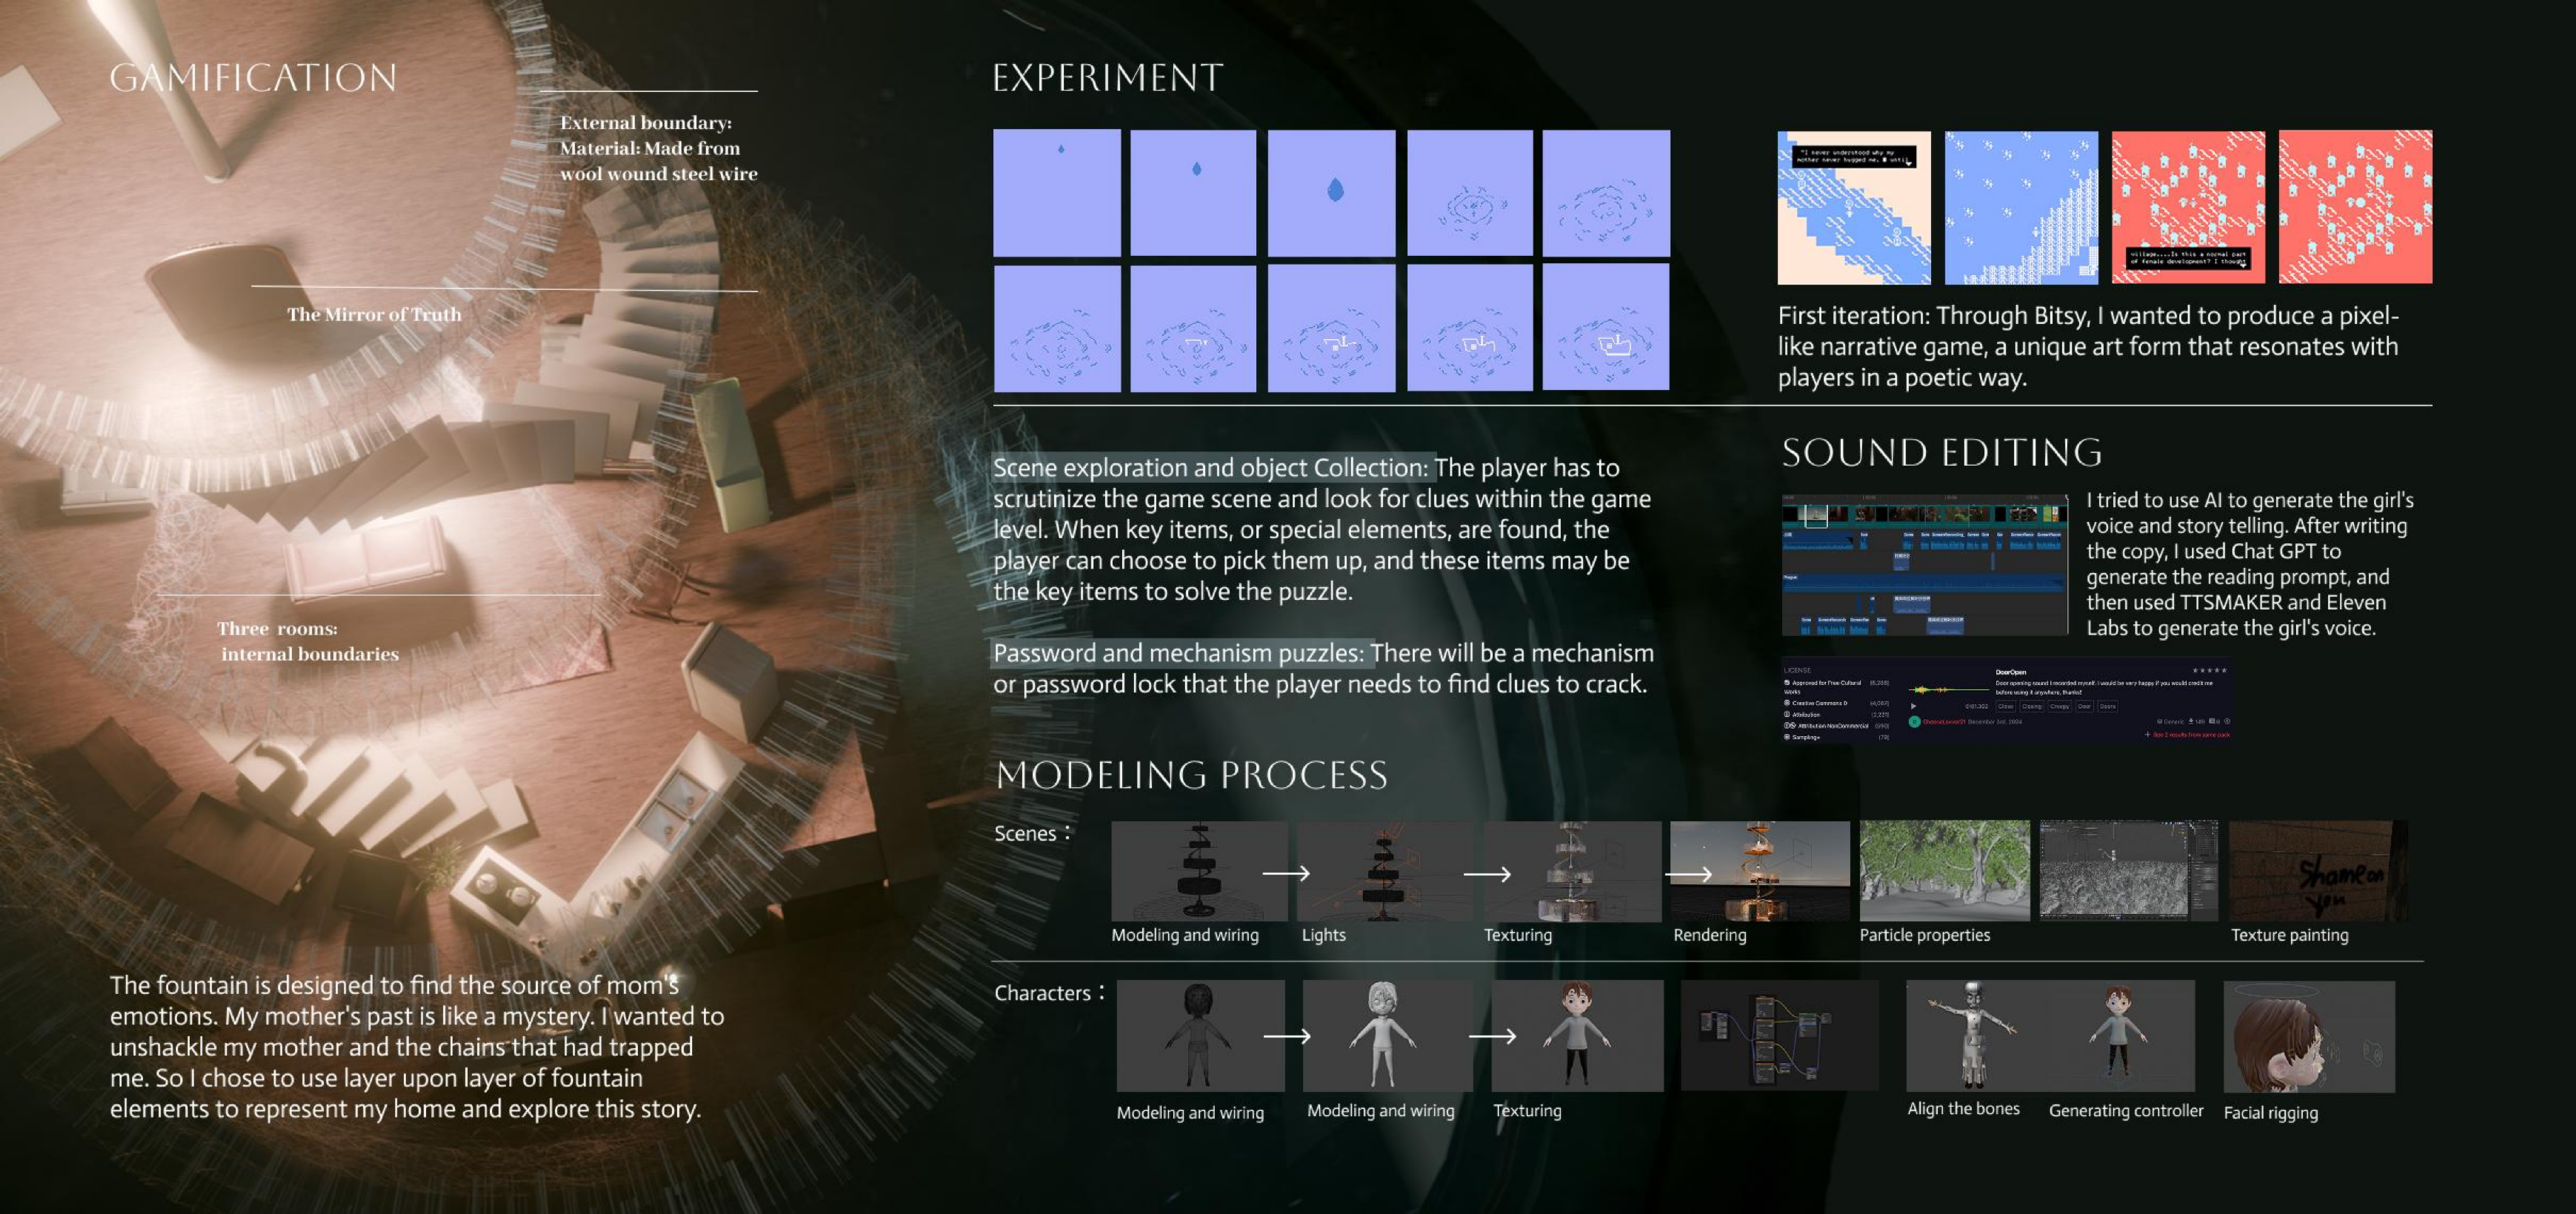Select Attribution NonCommercial license filter
Screen dimensions: 2576x1214
(1833, 726)
